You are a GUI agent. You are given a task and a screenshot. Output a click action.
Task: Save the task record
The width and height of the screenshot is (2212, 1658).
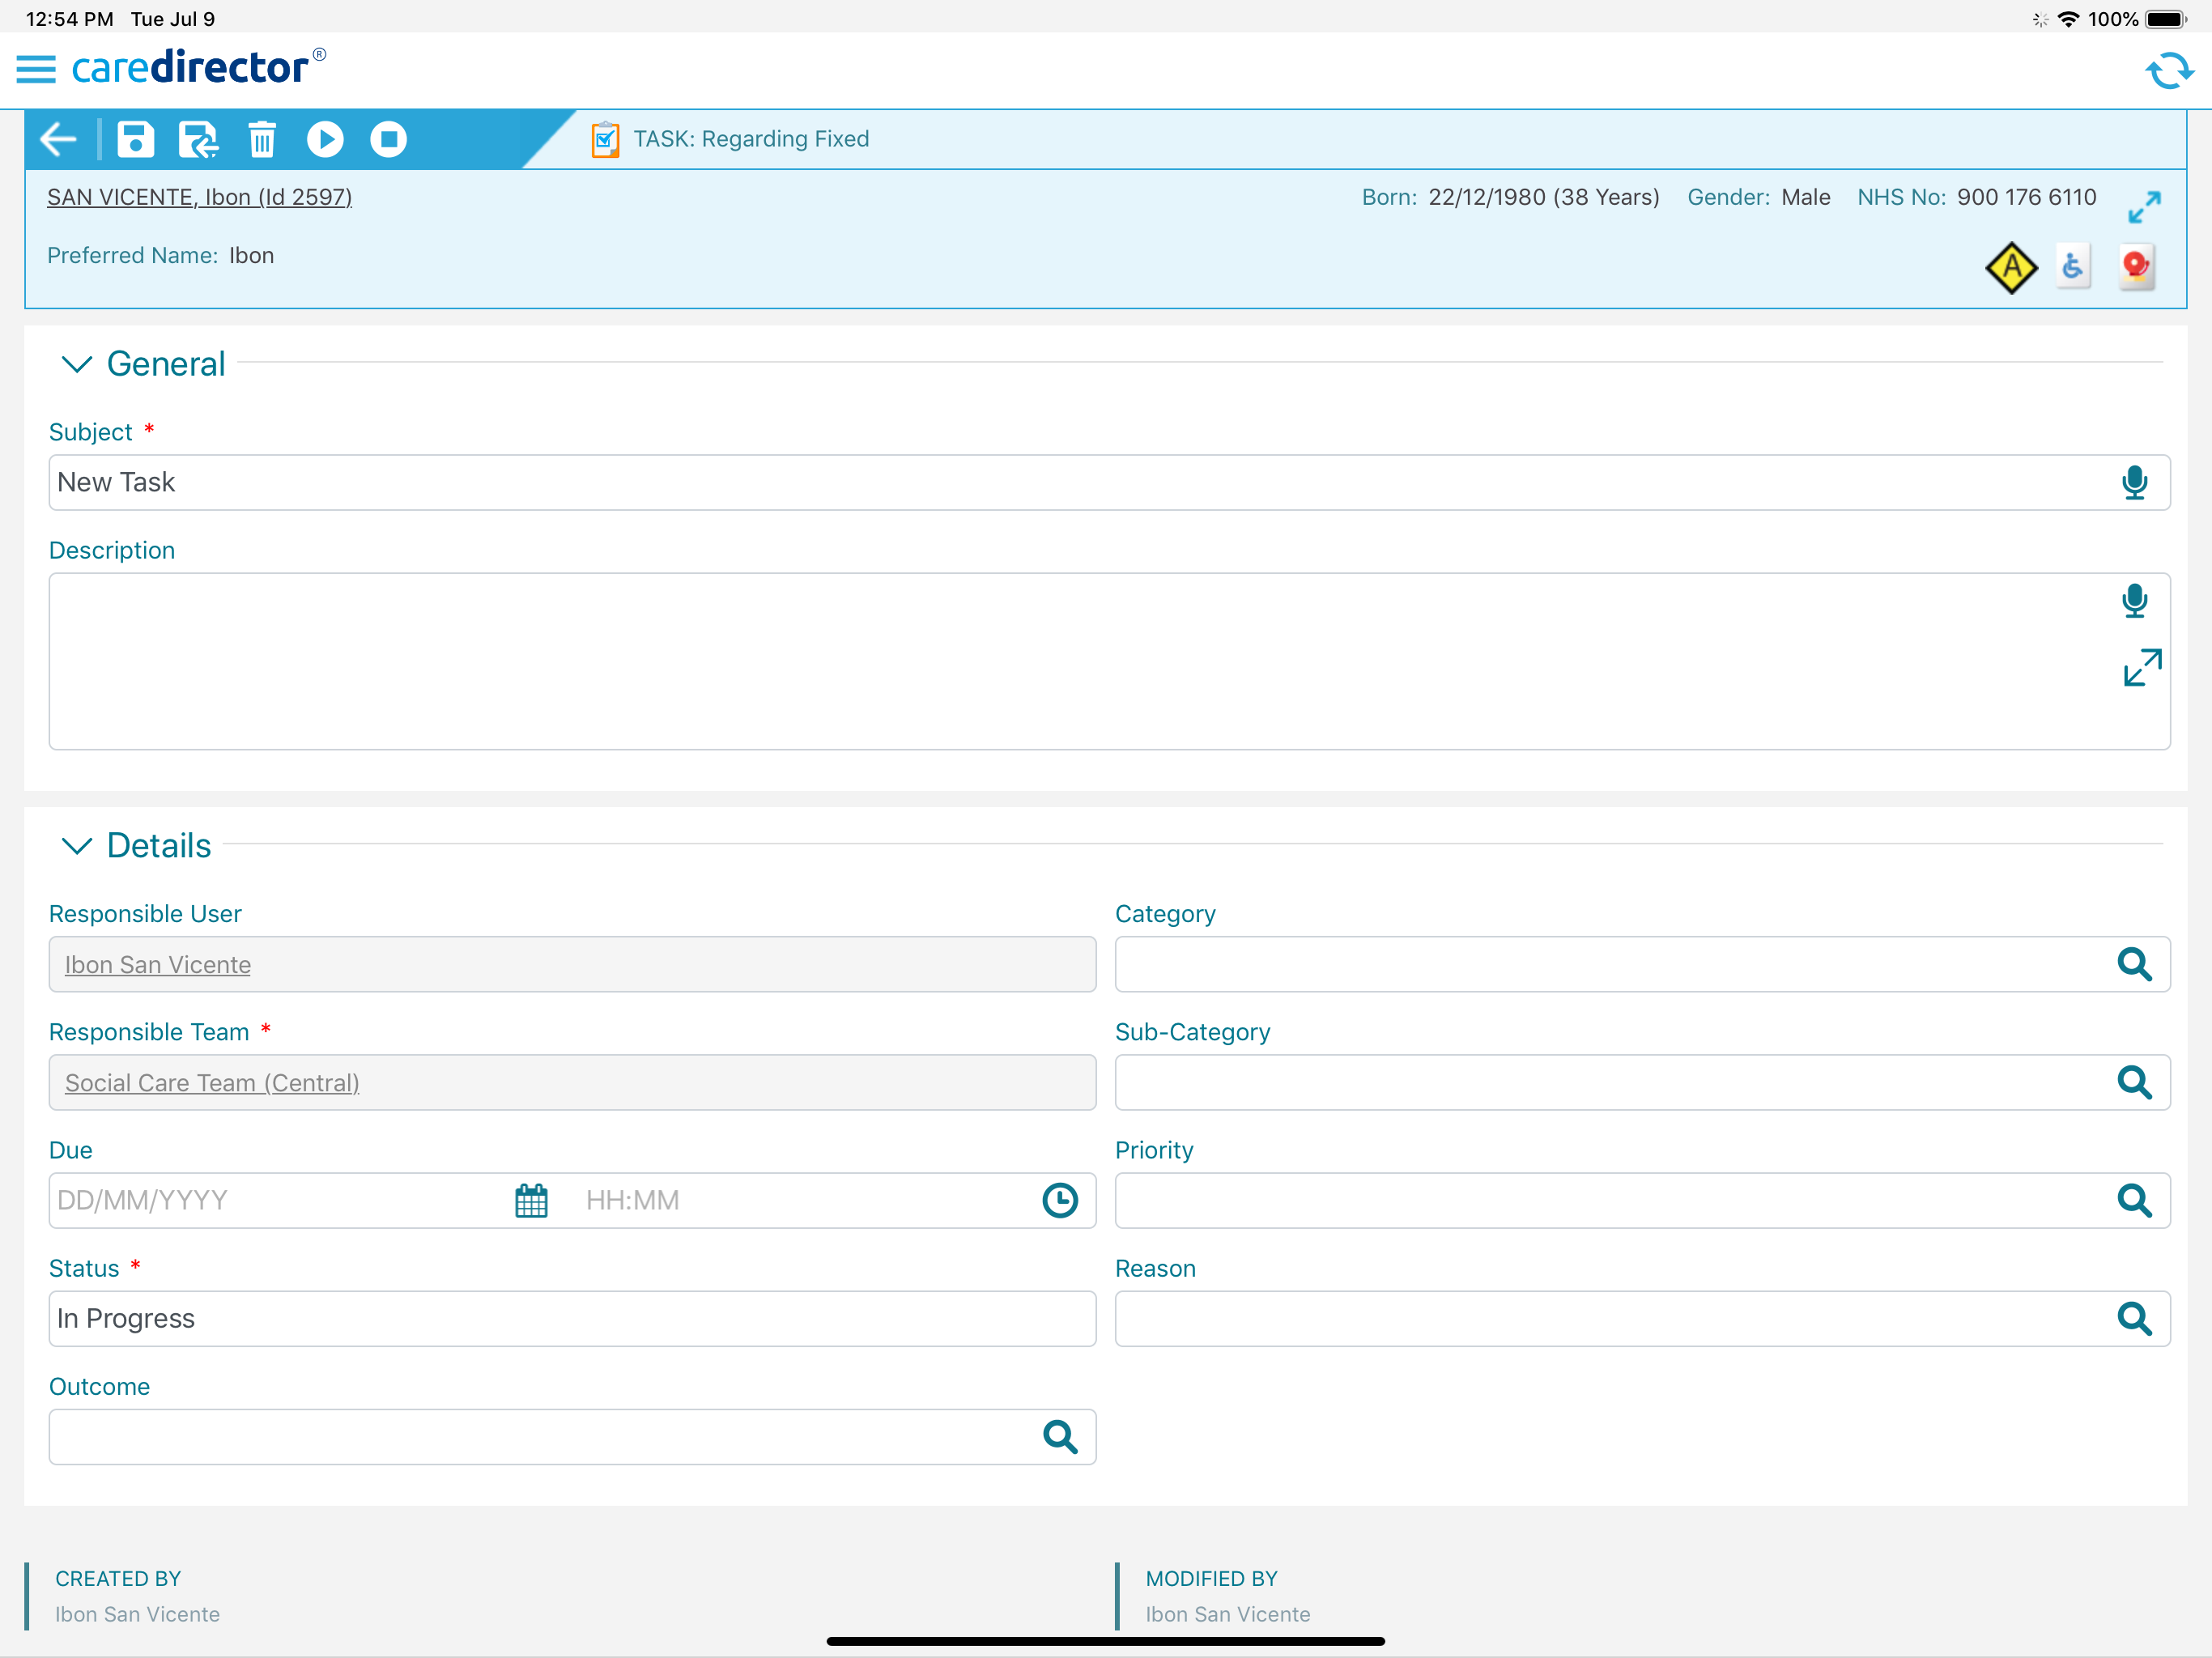point(136,139)
